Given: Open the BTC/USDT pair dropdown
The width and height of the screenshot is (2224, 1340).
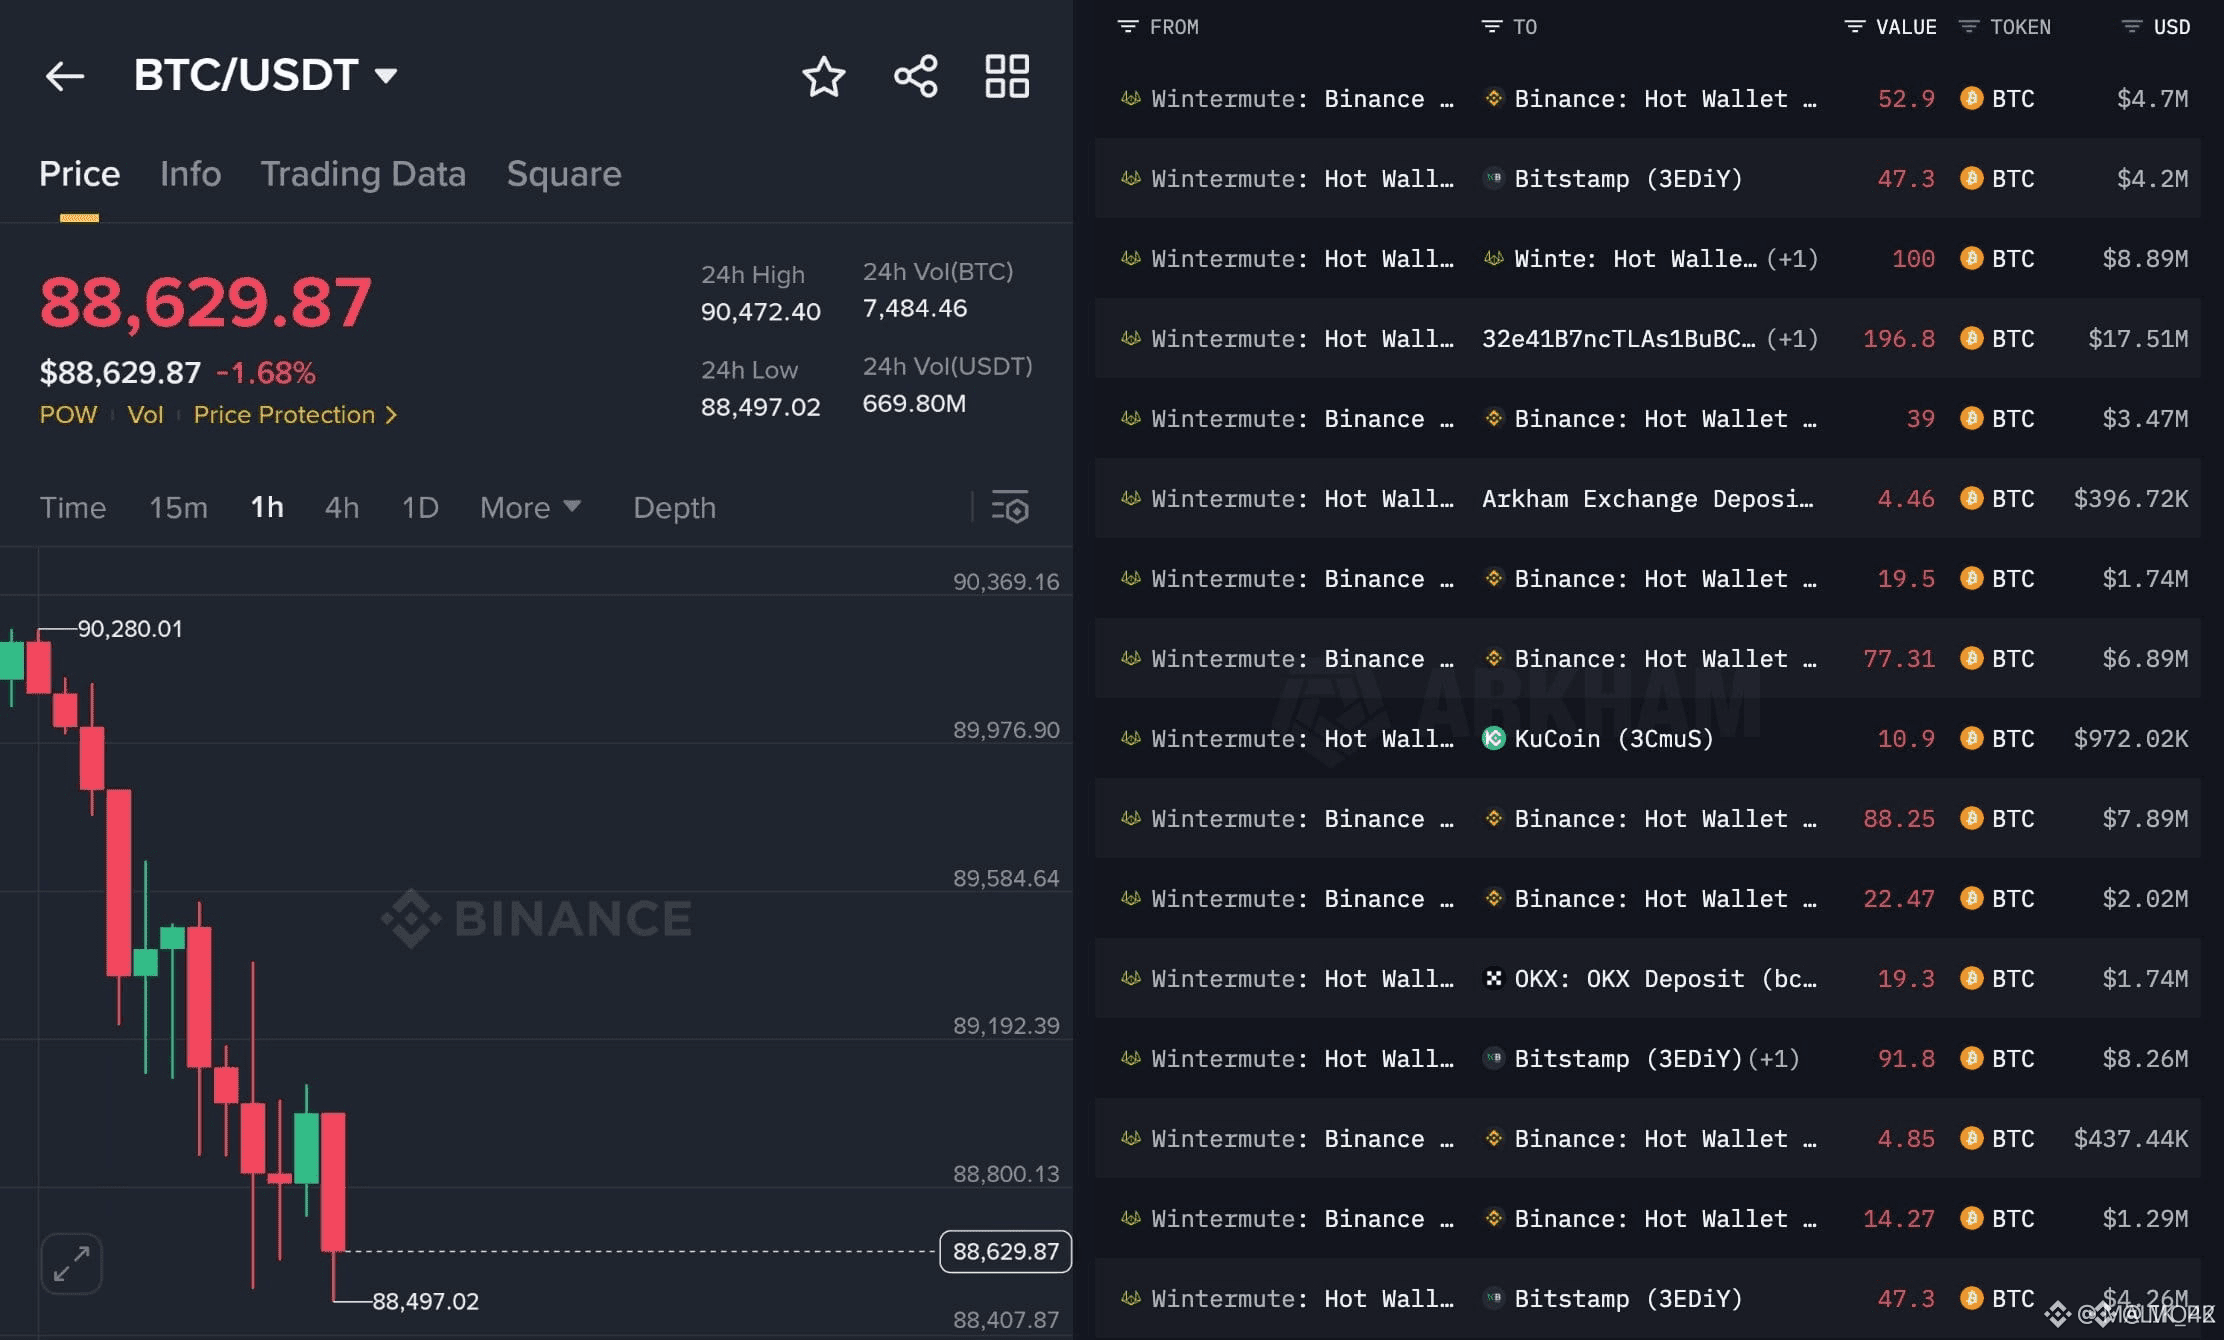Looking at the screenshot, I should click(386, 76).
